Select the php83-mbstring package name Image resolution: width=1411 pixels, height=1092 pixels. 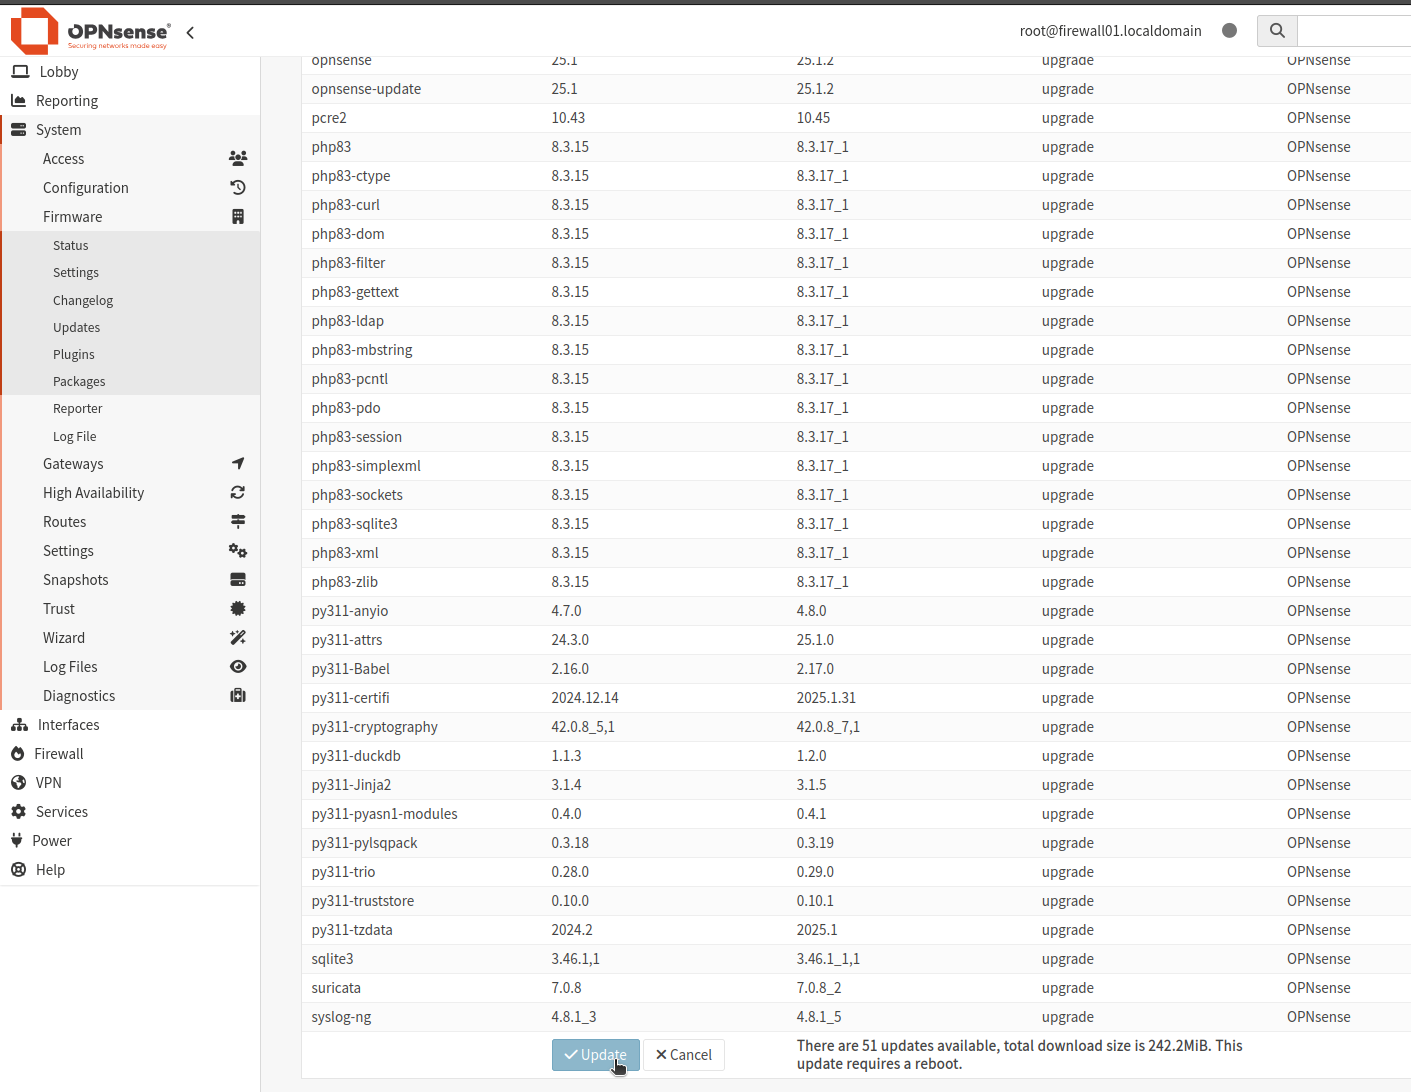(362, 350)
